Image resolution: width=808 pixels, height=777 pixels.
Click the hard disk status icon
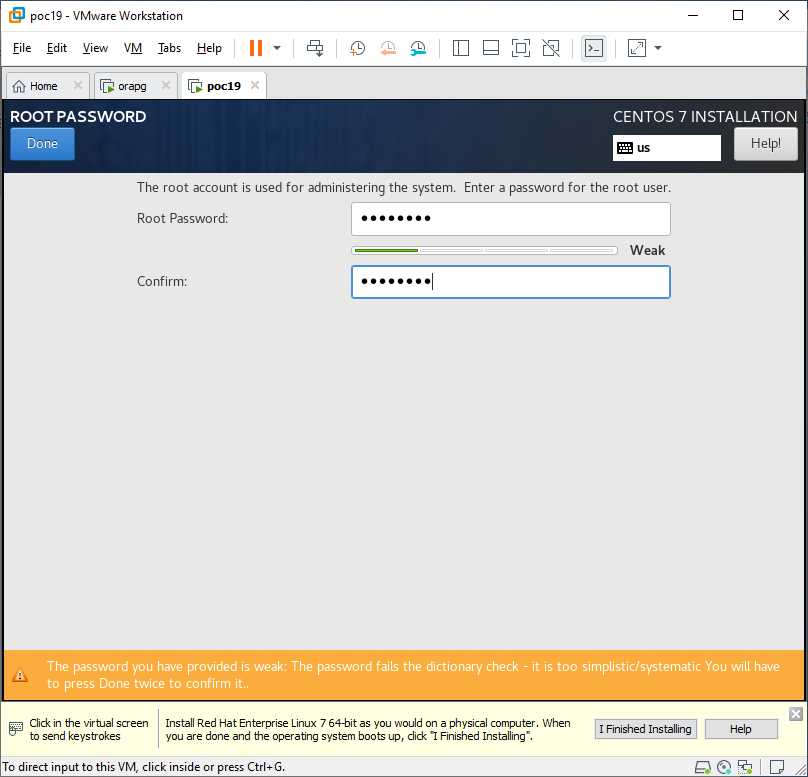point(702,767)
